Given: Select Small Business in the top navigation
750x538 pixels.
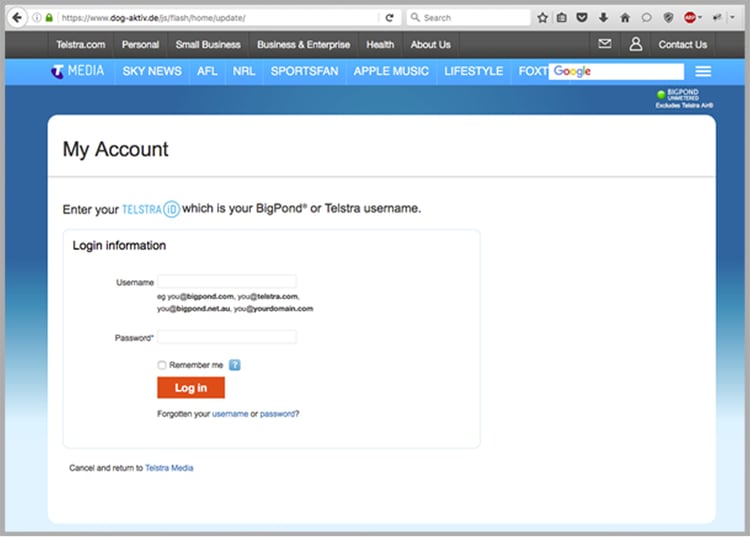Looking at the screenshot, I should (208, 44).
